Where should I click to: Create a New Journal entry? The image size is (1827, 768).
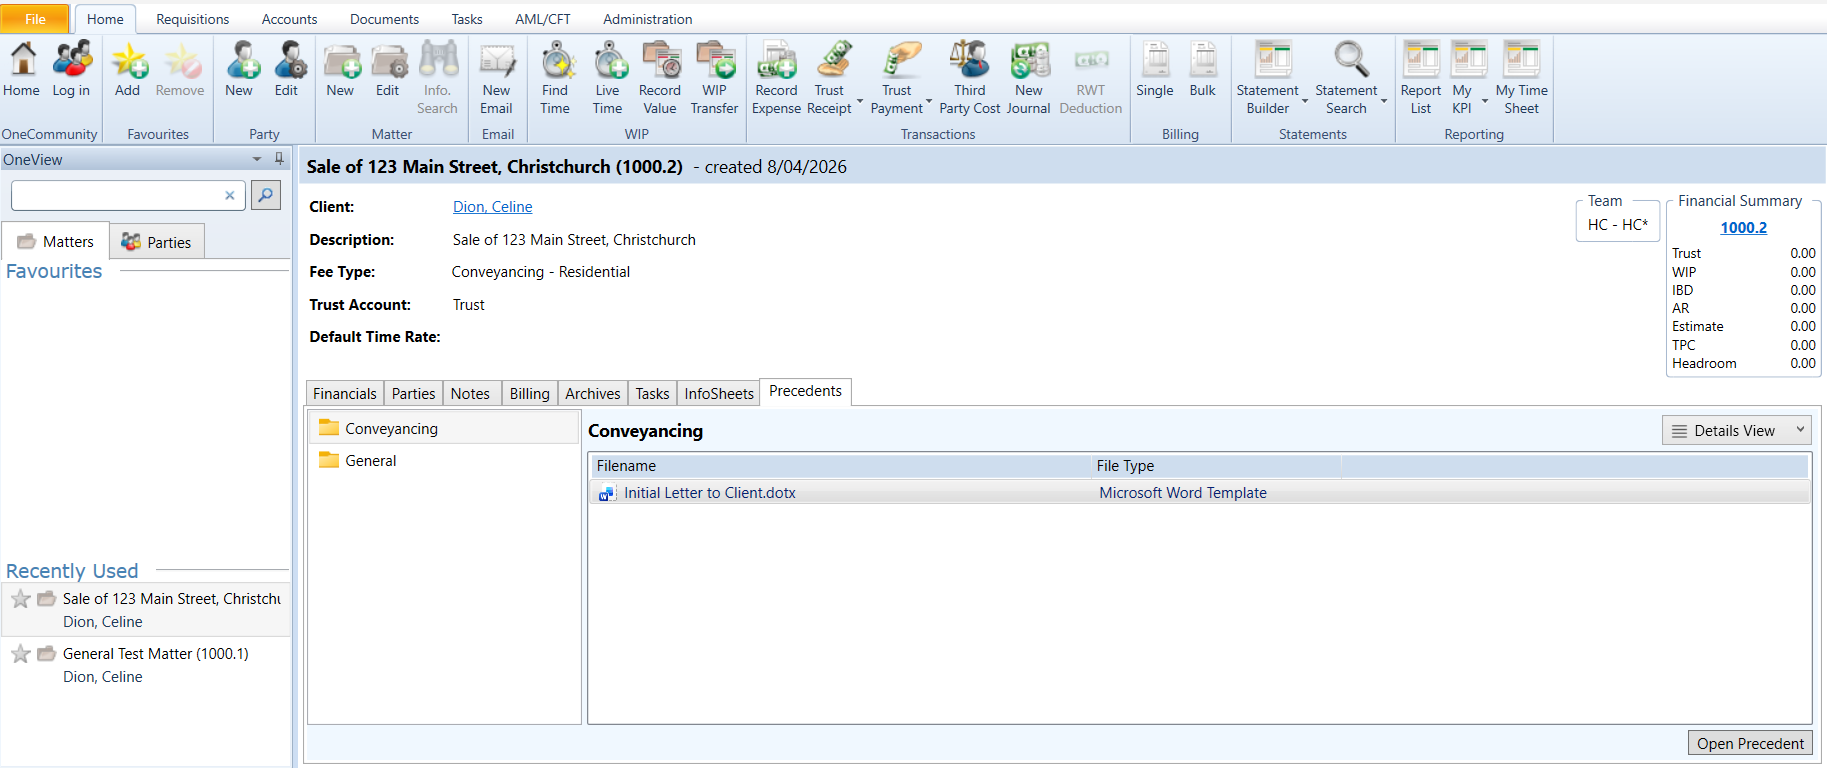[x=1029, y=78]
